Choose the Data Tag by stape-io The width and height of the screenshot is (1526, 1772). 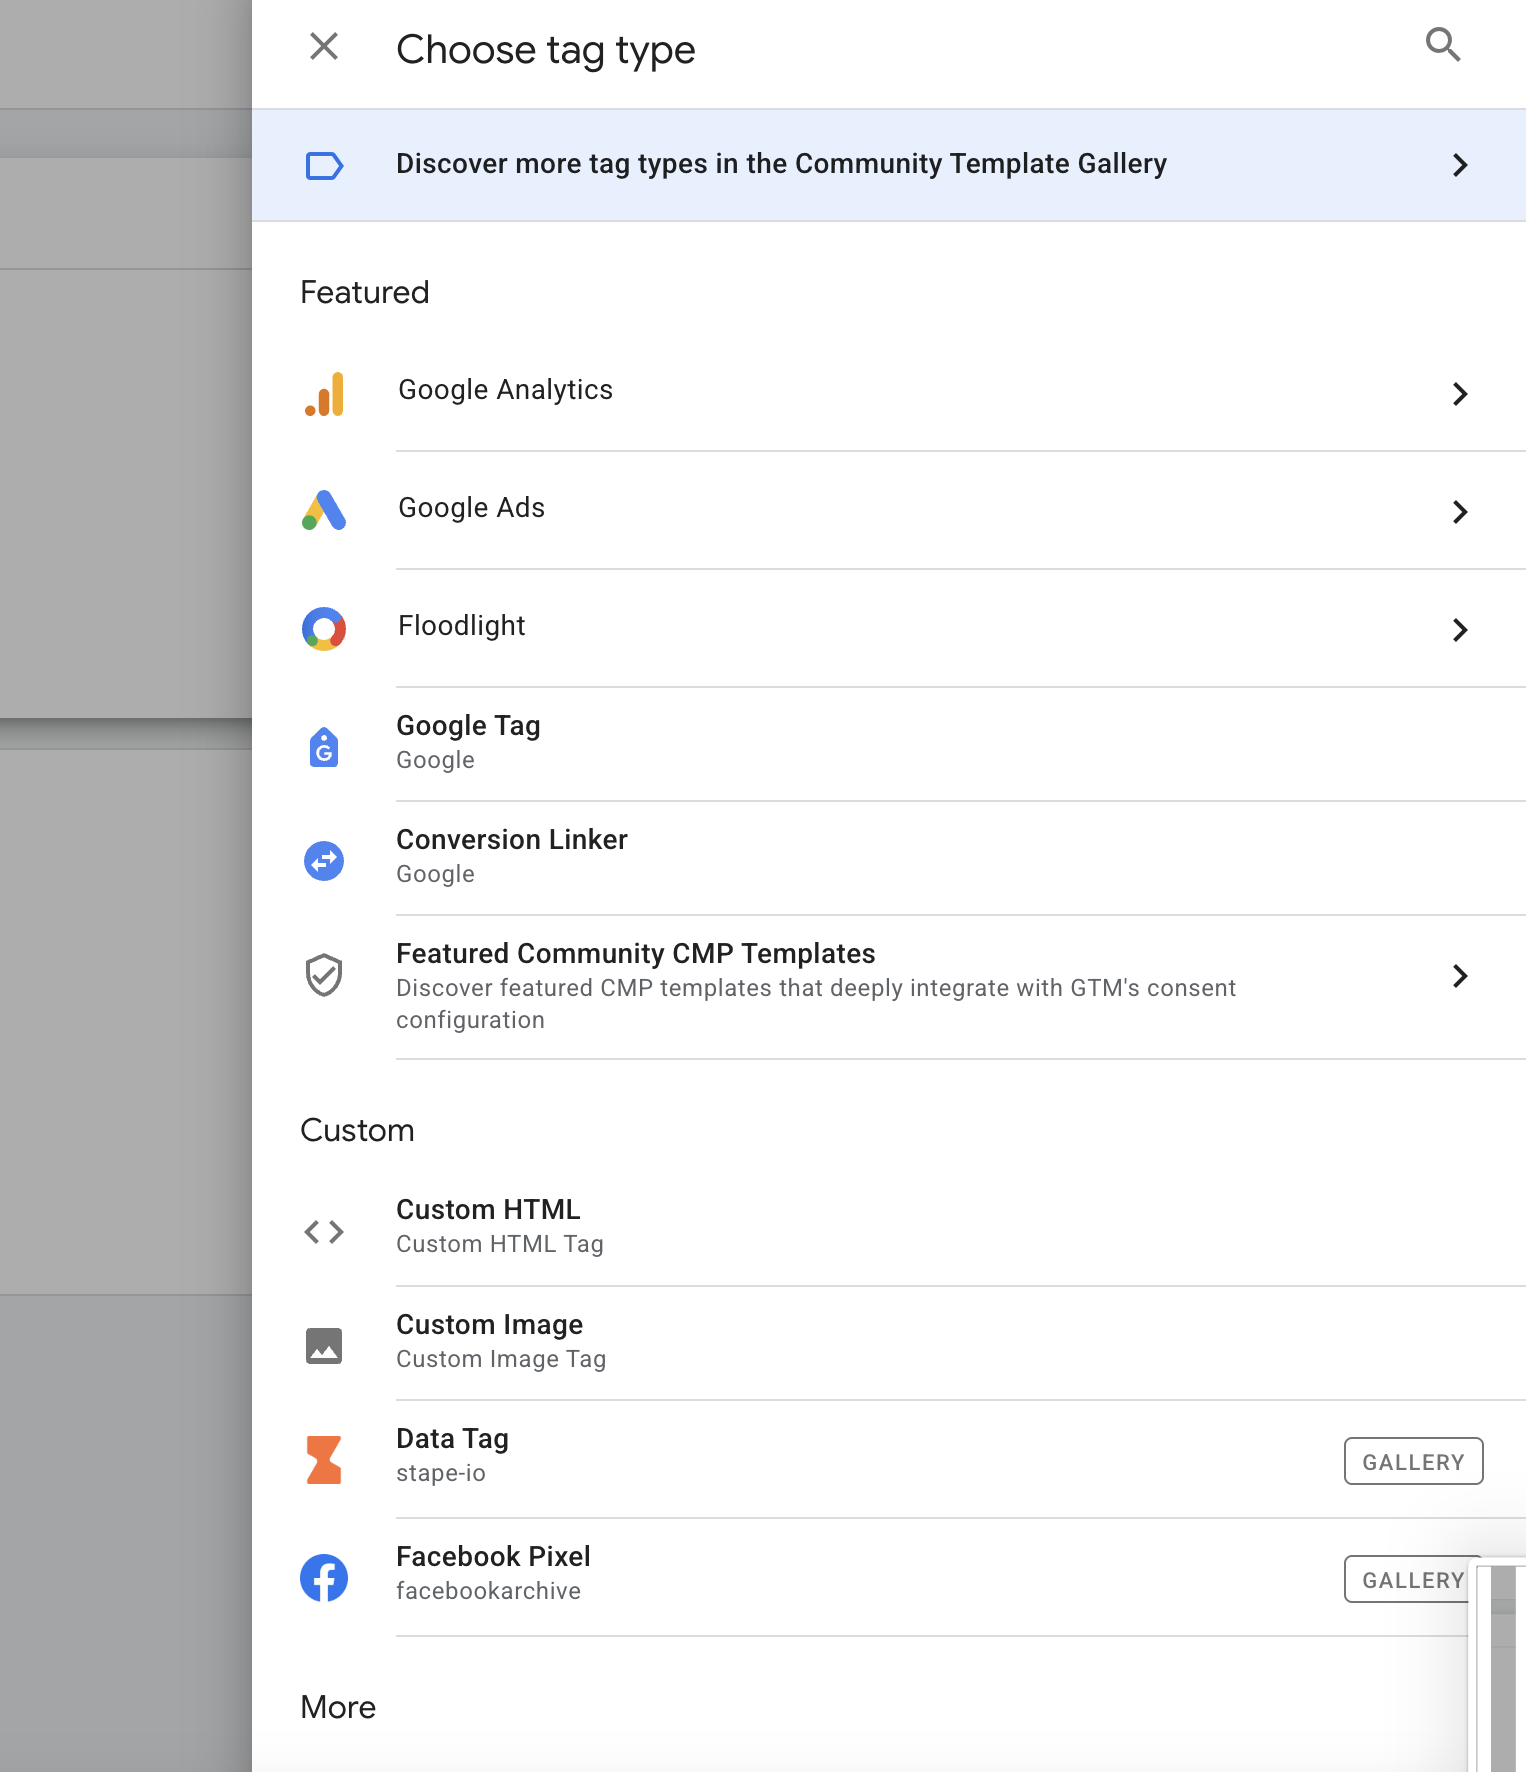click(453, 1454)
